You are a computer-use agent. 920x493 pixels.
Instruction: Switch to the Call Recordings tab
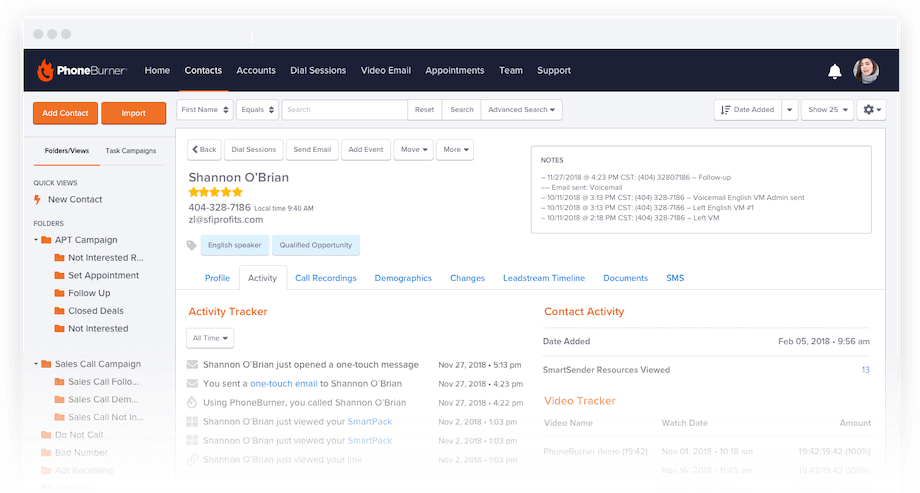point(326,278)
